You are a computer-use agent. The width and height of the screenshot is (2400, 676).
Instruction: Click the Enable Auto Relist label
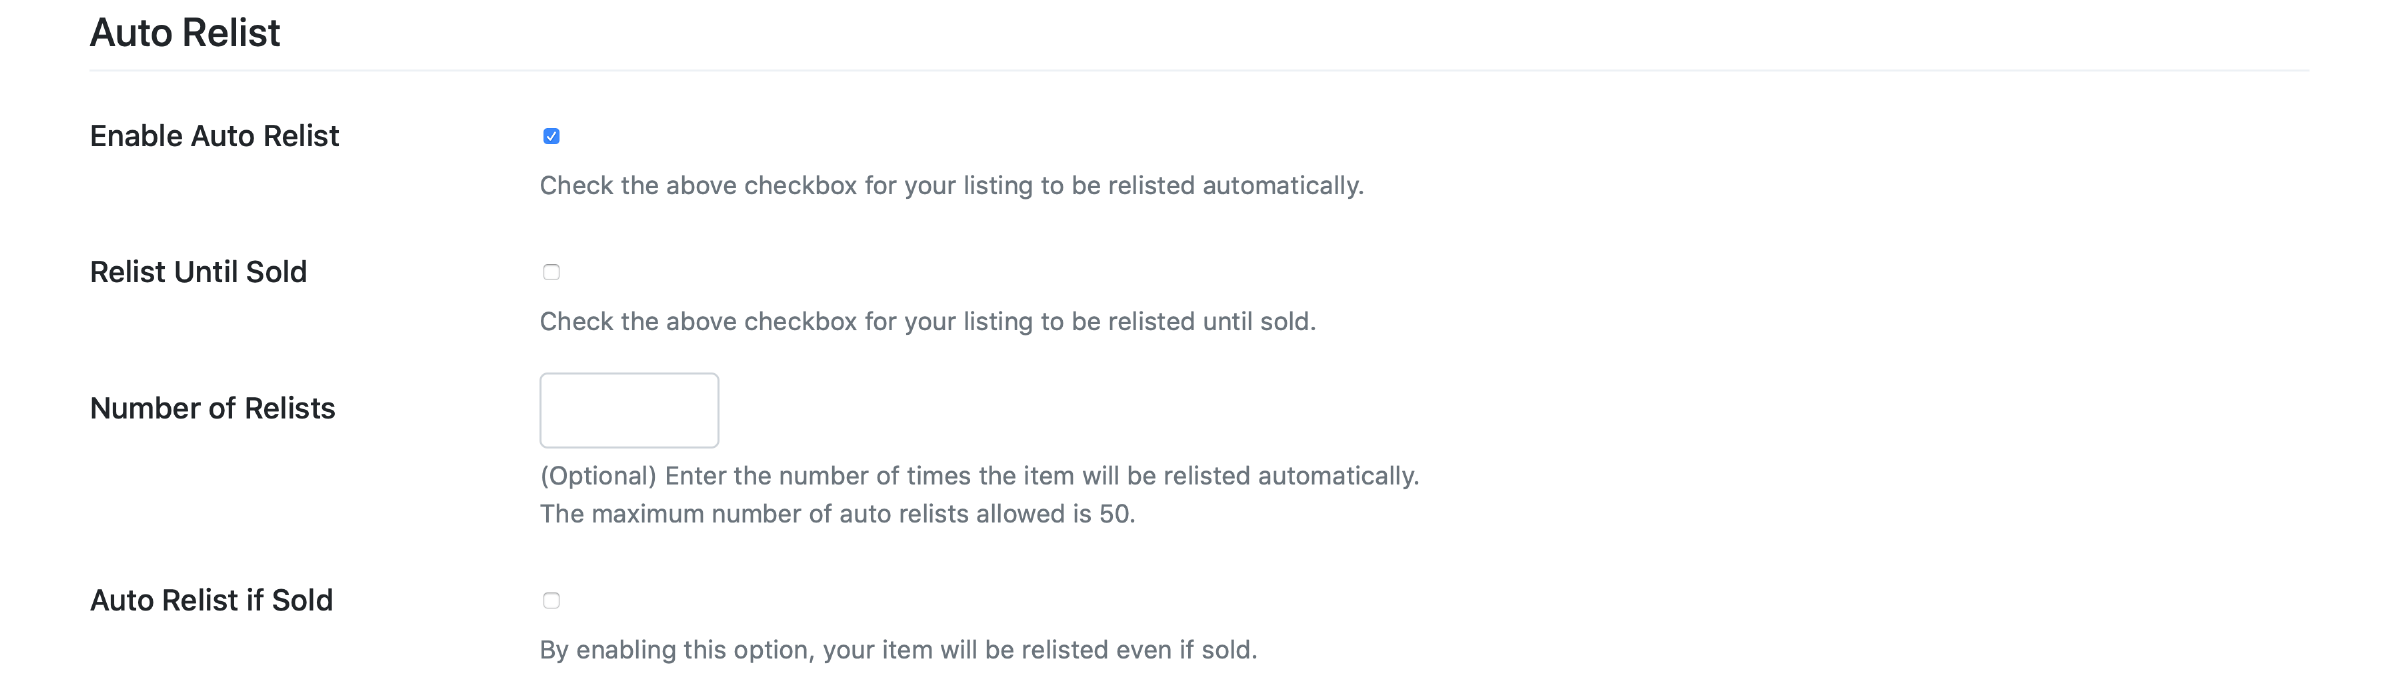(214, 136)
